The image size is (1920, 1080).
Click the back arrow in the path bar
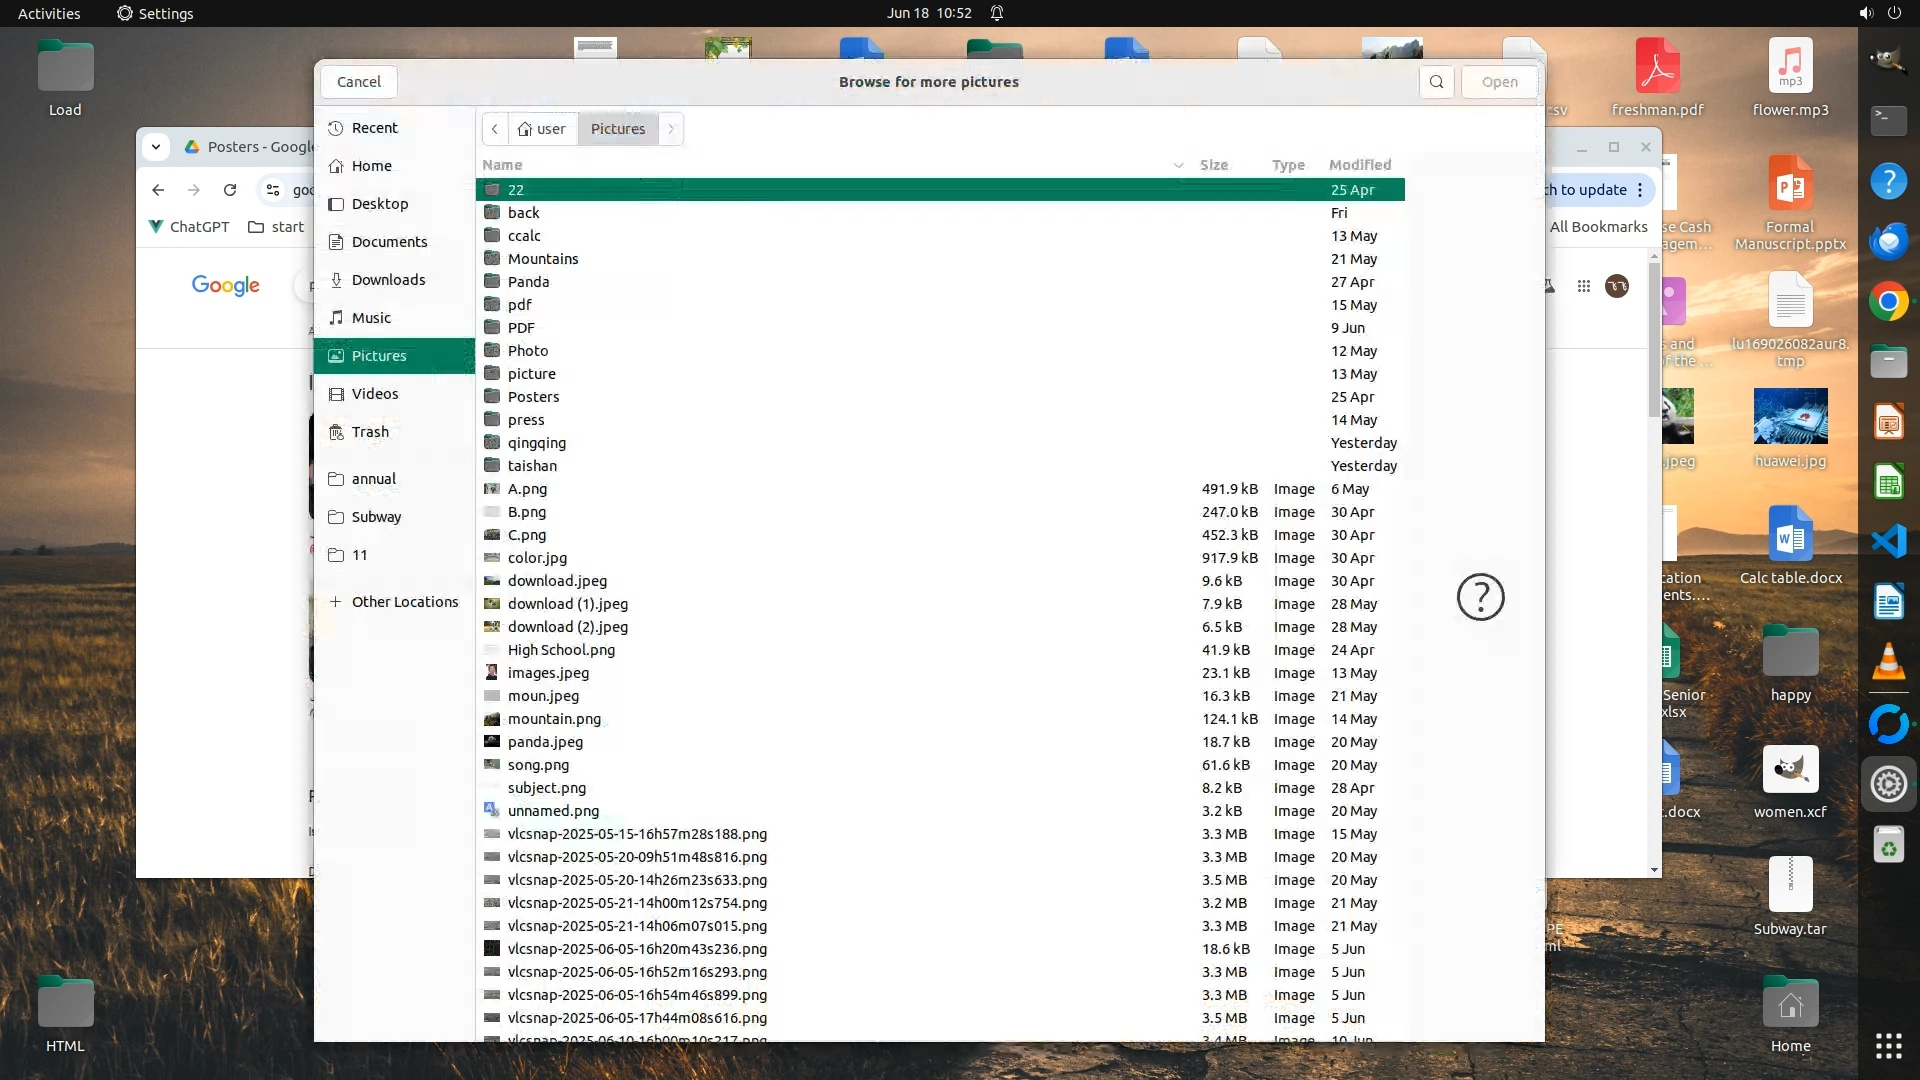[495, 129]
